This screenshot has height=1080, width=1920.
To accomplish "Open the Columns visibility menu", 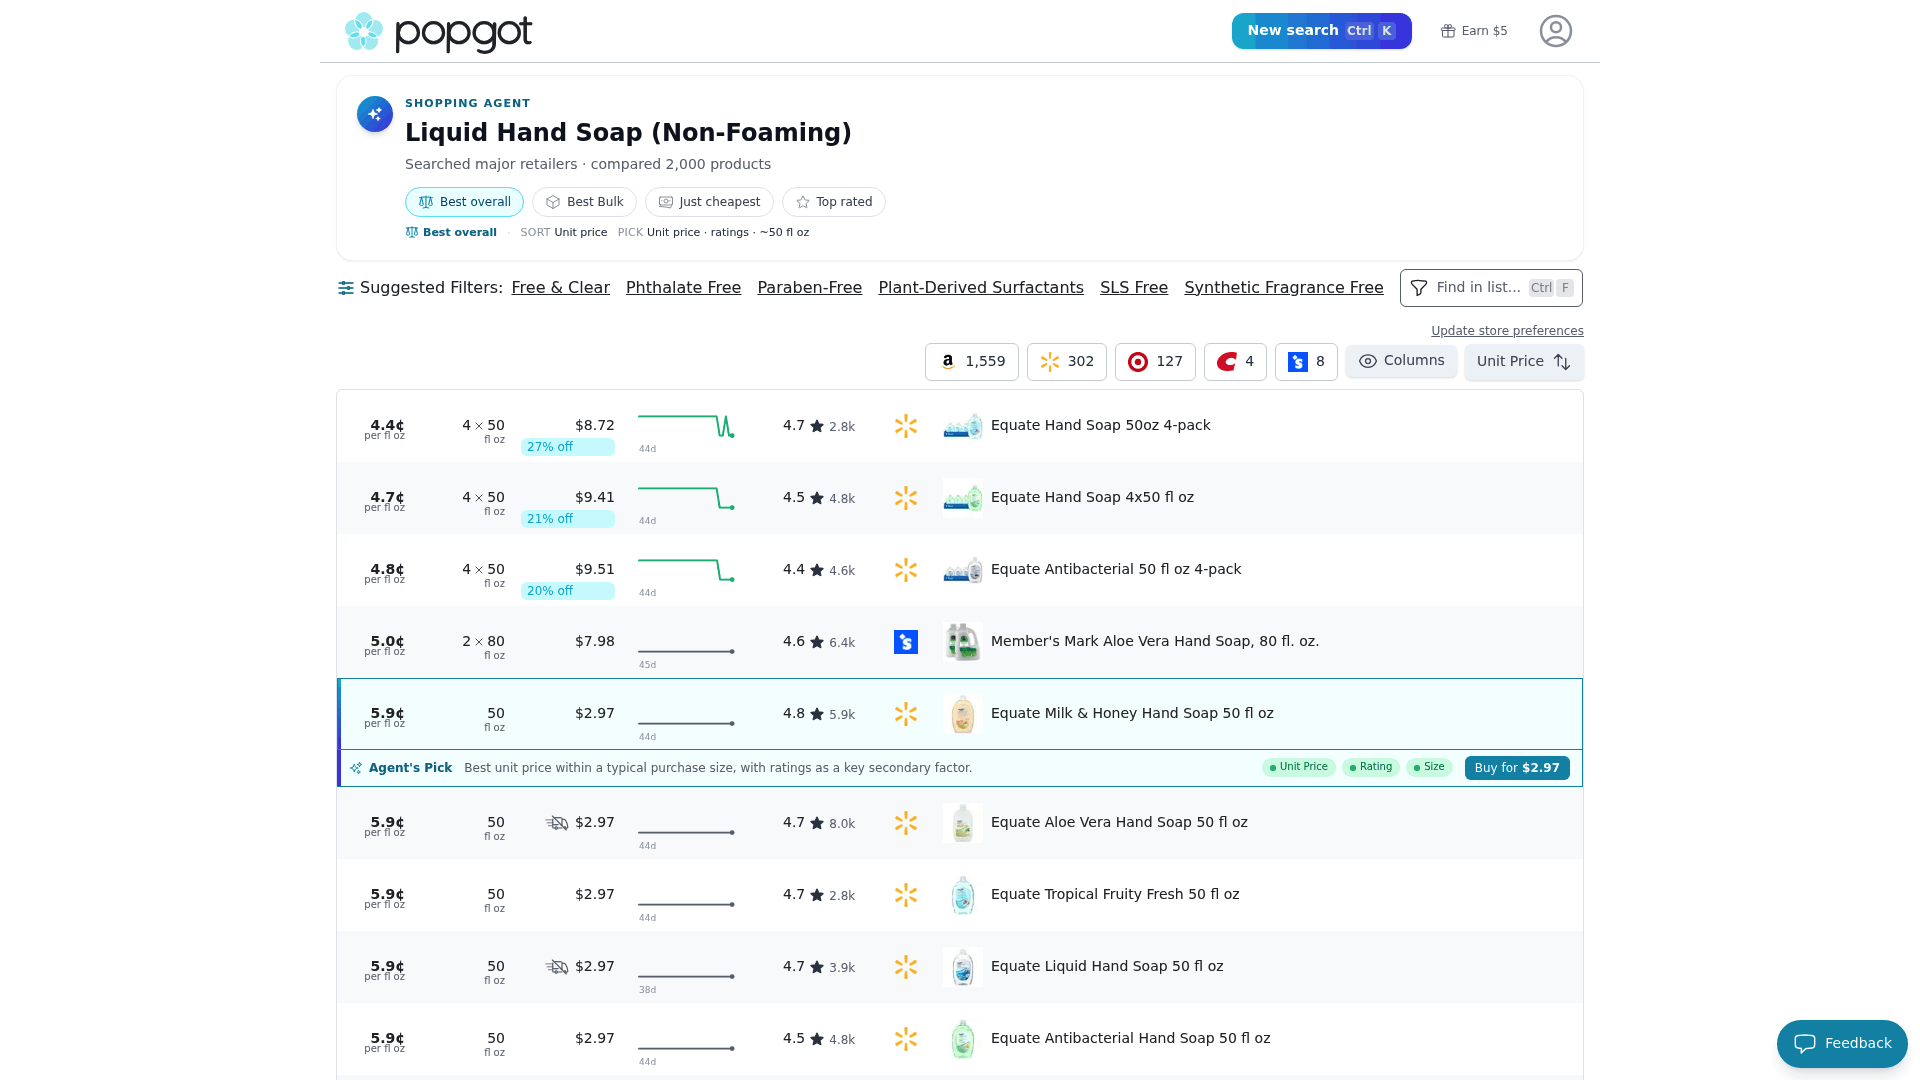I will pos(1401,361).
